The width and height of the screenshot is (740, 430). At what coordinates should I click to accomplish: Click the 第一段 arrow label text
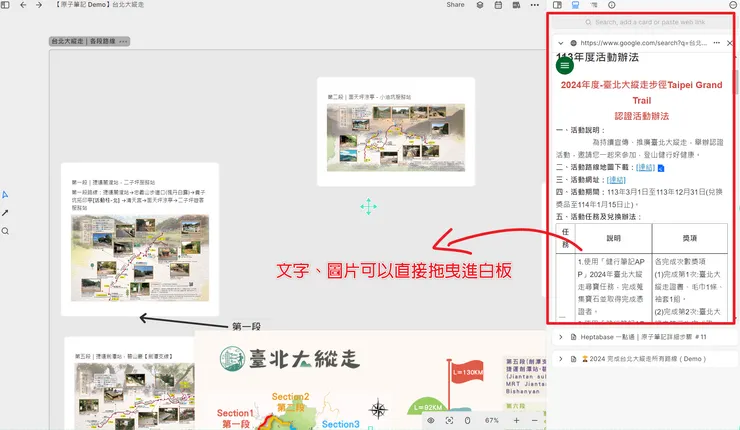point(246,327)
